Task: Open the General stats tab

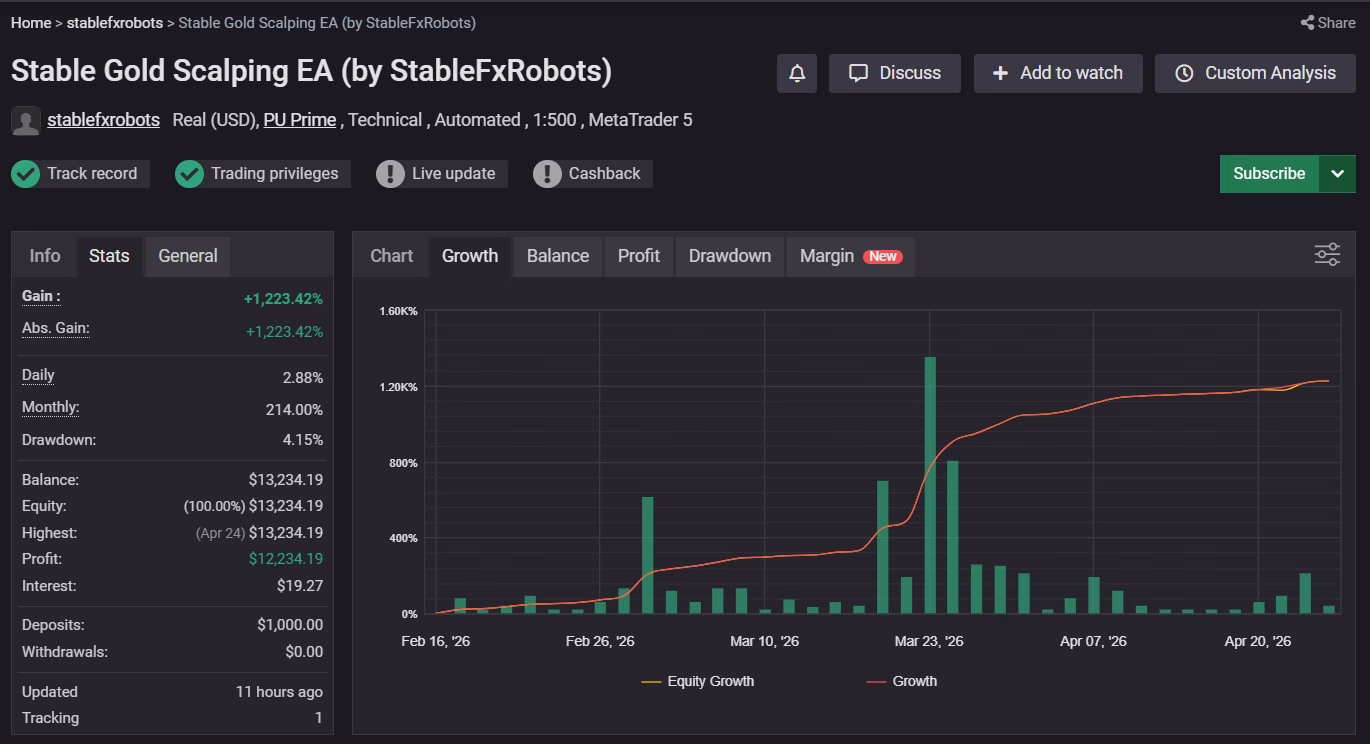Action: (x=188, y=256)
